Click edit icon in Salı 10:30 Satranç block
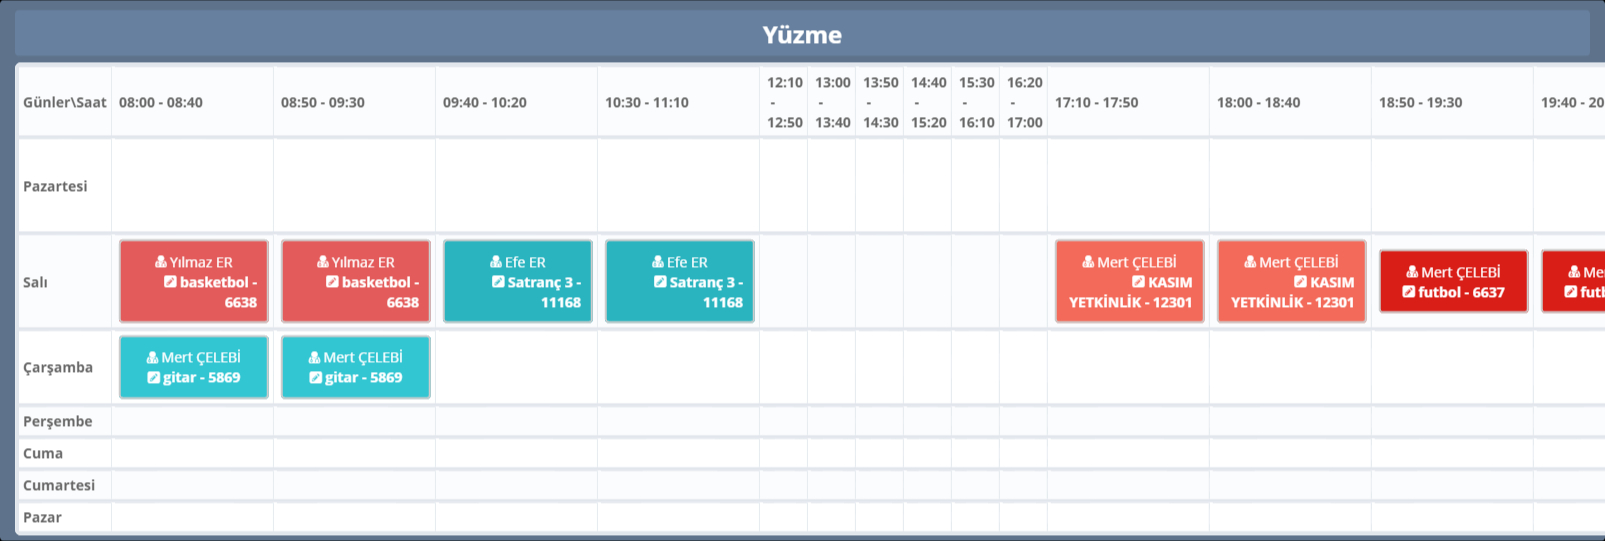 (x=660, y=282)
